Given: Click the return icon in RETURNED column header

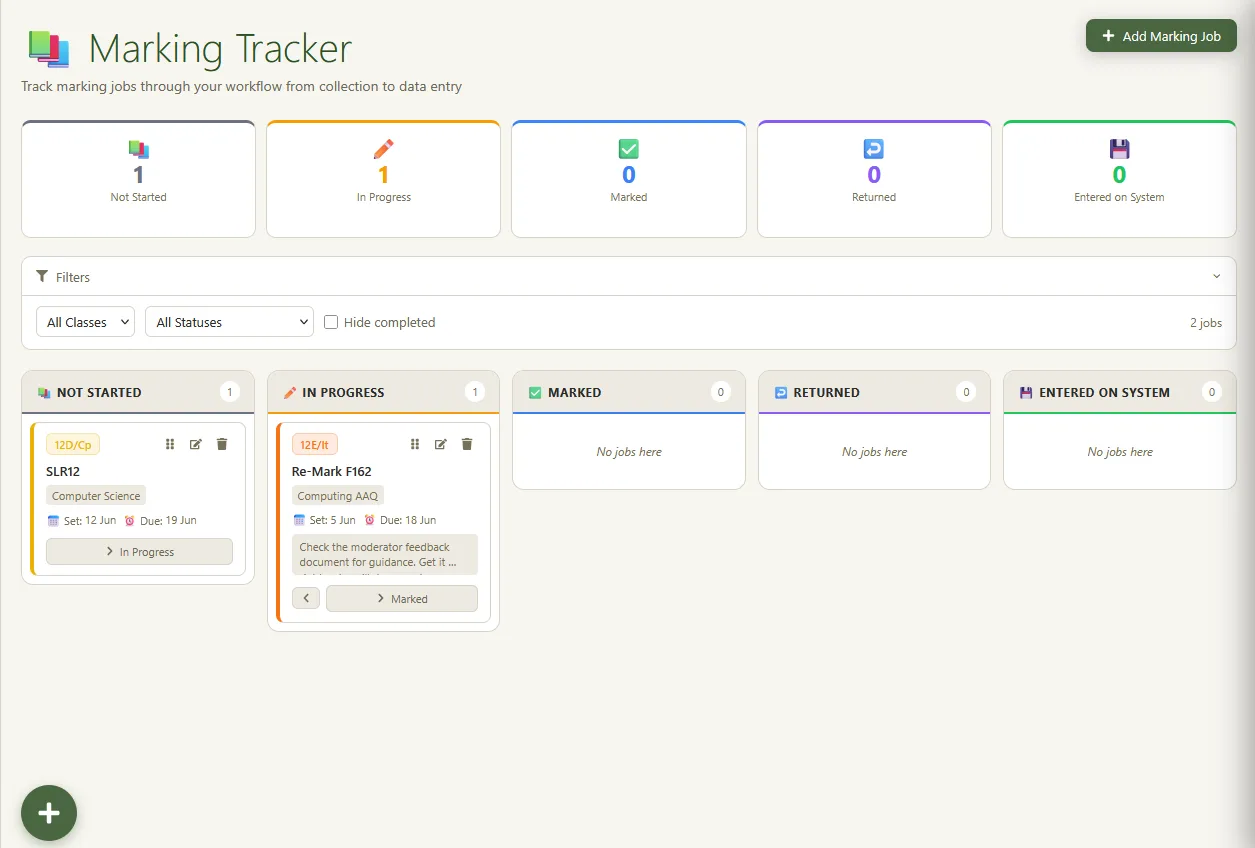Looking at the screenshot, I should 780,393.
